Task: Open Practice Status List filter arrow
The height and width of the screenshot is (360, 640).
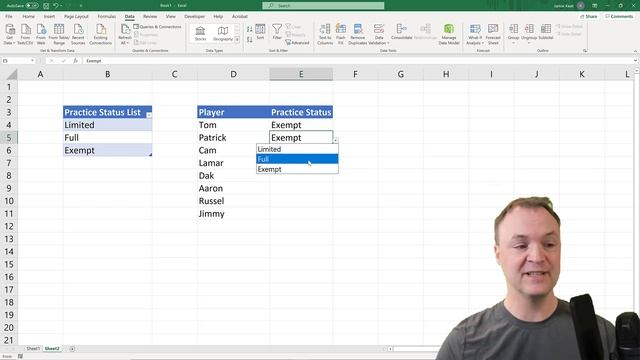Action: point(149,116)
